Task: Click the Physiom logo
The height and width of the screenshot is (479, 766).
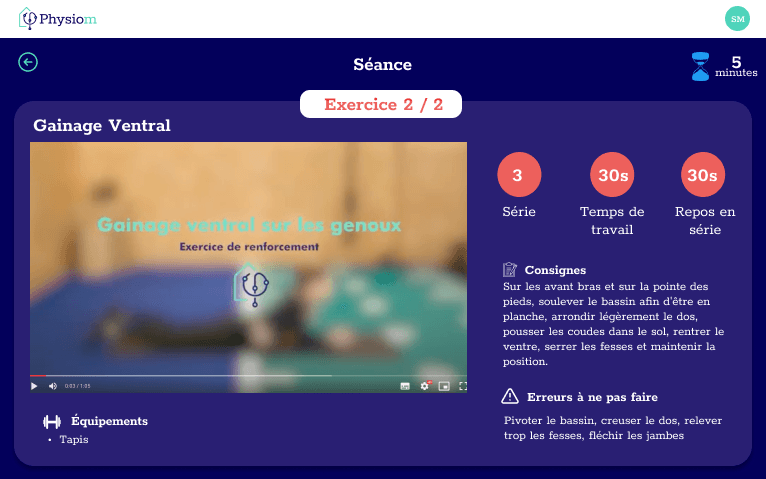Action: pyautogui.click(x=58, y=19)
